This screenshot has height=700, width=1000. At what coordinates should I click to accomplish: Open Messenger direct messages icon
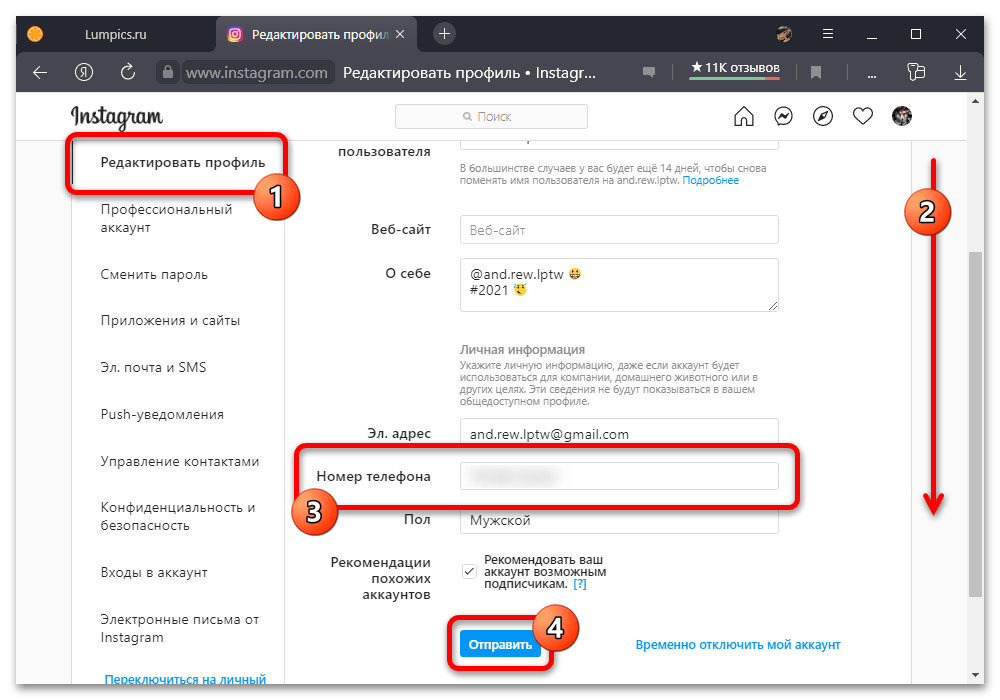point(783,117)
